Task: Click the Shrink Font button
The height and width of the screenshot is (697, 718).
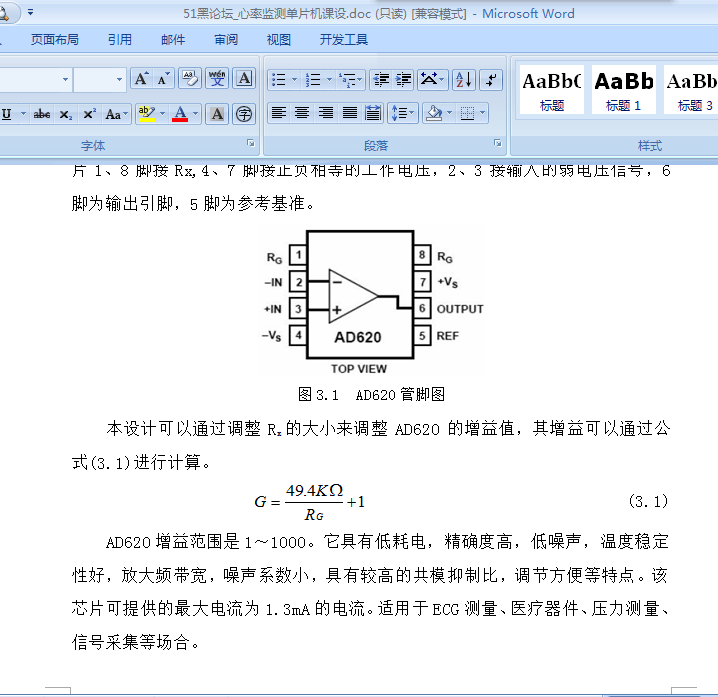Action: (x=163, y=79)
